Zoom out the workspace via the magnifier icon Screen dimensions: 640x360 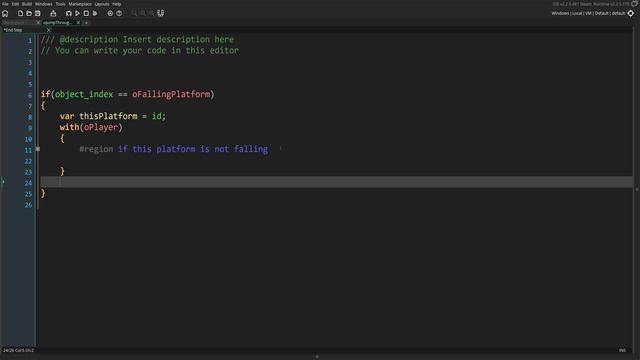point(134,13)
